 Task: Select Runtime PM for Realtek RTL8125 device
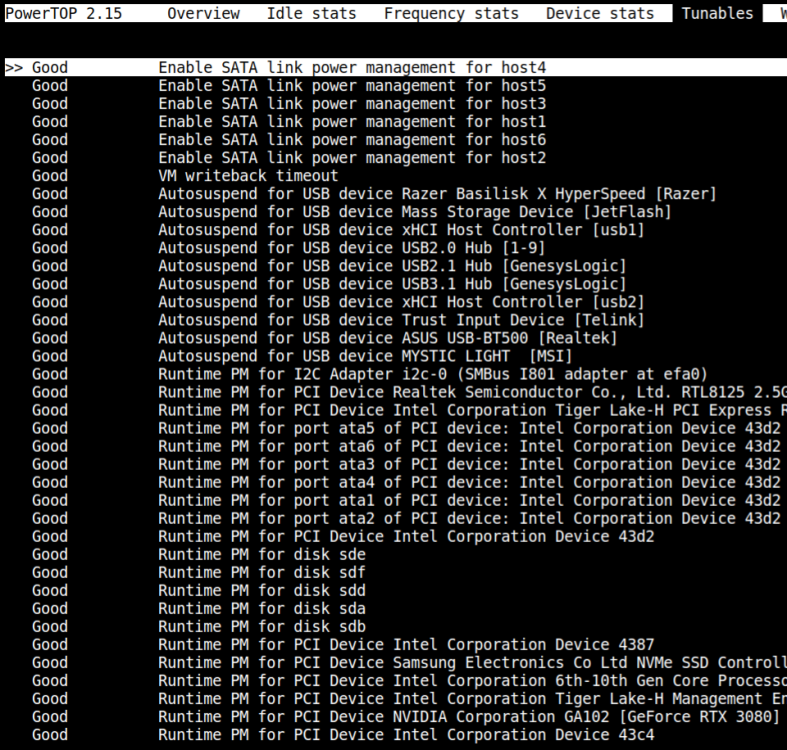[x=409, y=393]
